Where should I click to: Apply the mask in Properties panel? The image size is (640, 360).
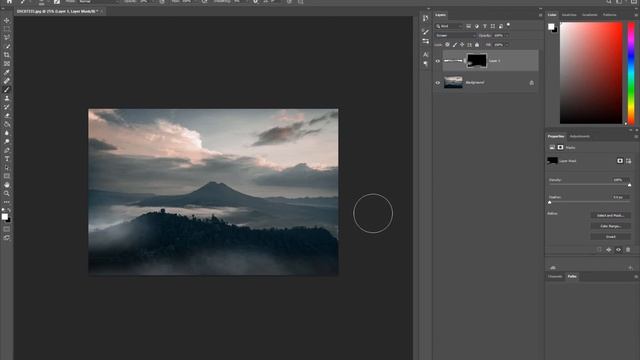[609, 250]
